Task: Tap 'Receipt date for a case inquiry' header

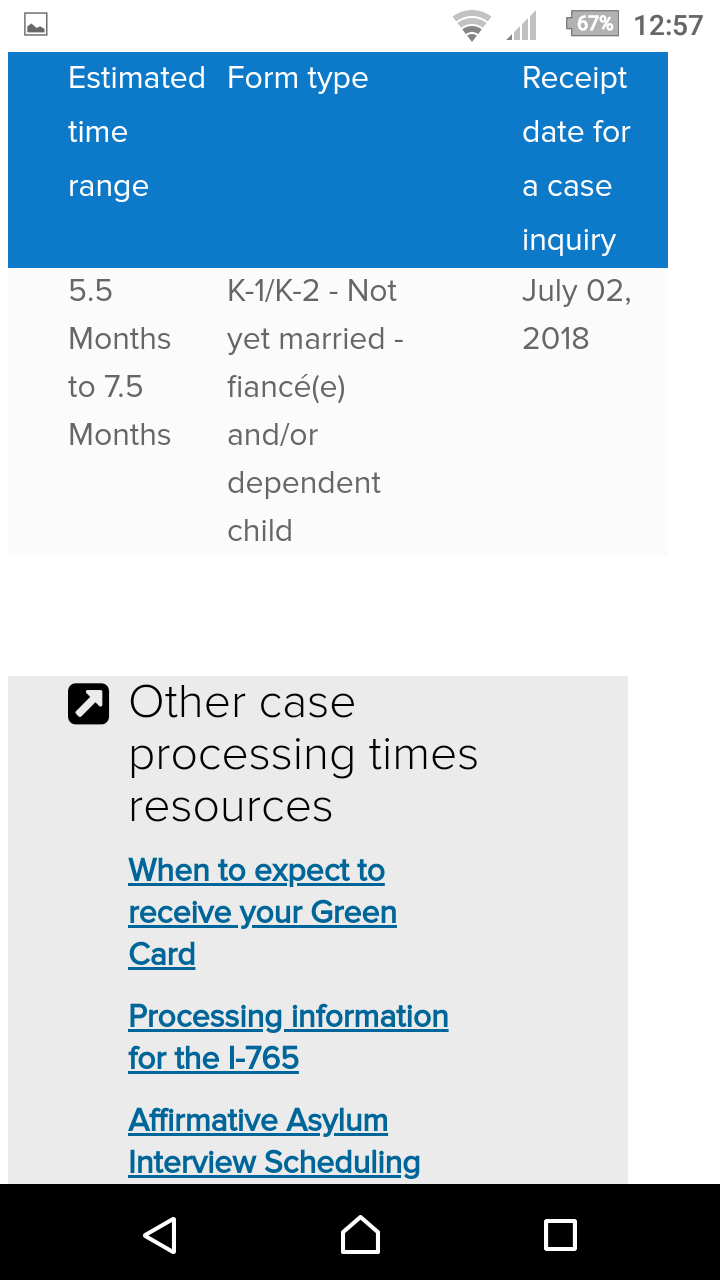Action: (x=576, y=159)
